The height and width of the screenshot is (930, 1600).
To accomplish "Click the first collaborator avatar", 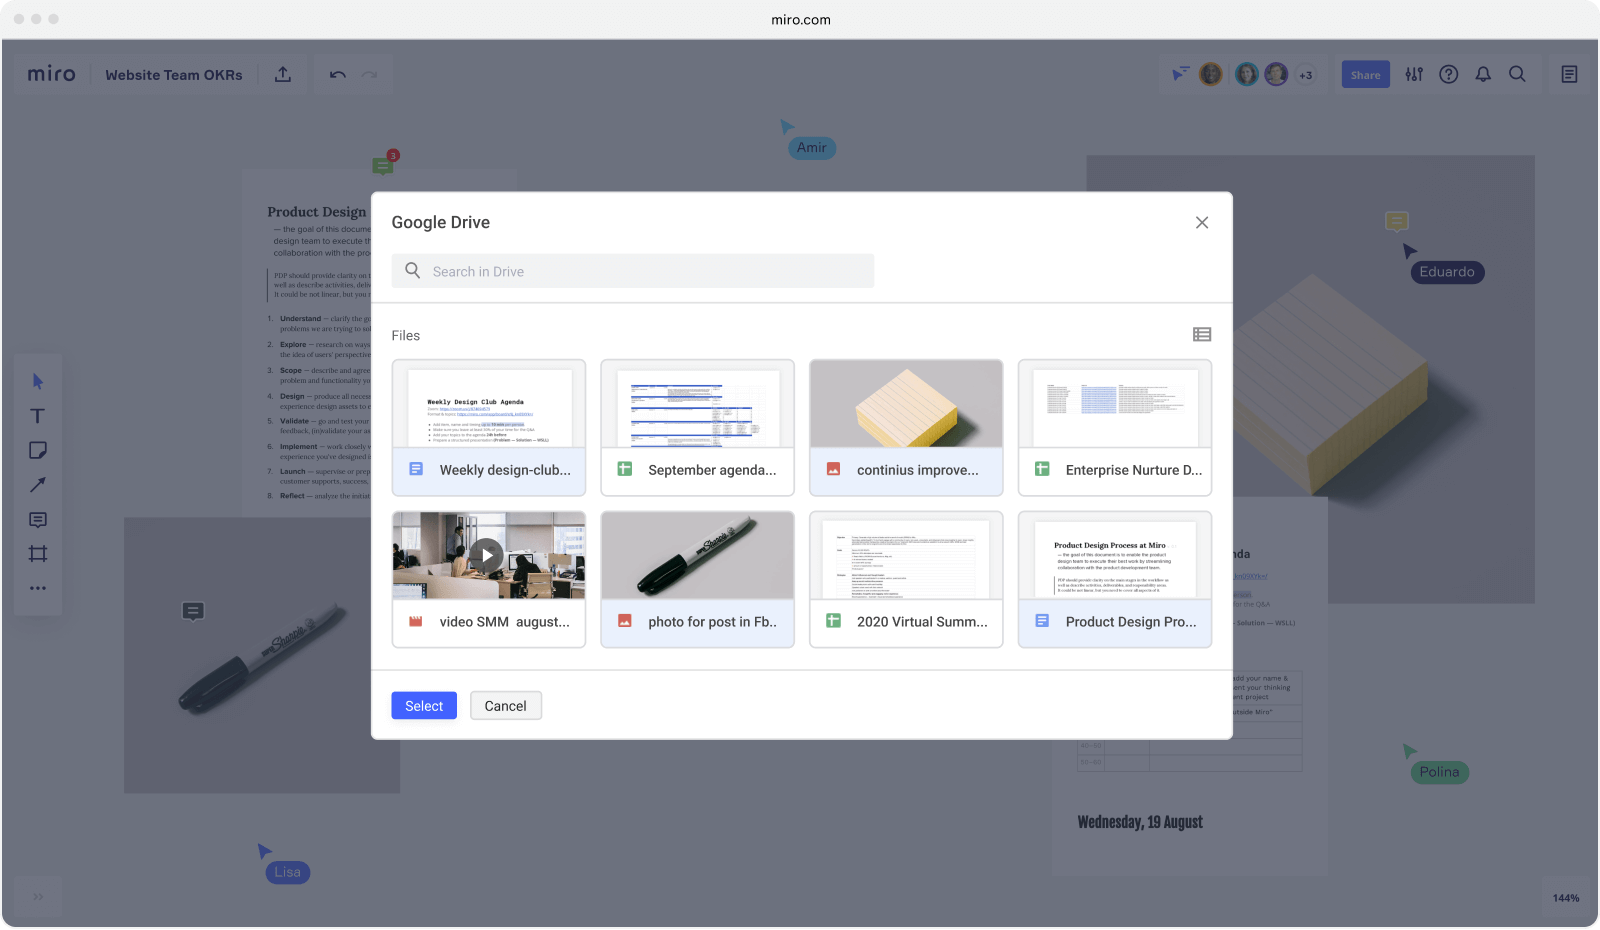I will click(1211, 74).
